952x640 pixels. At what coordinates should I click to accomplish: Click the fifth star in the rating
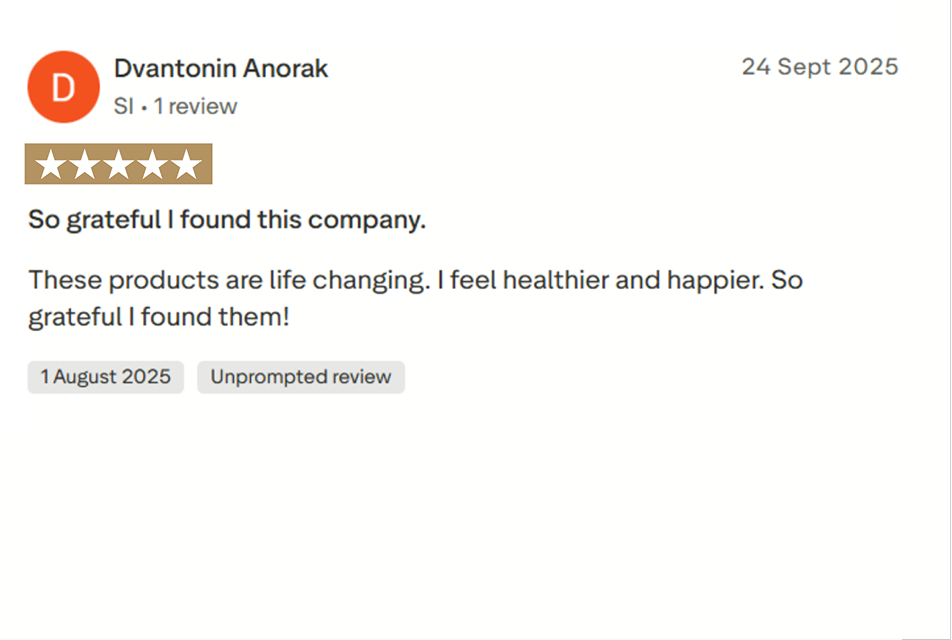[186, 165]
